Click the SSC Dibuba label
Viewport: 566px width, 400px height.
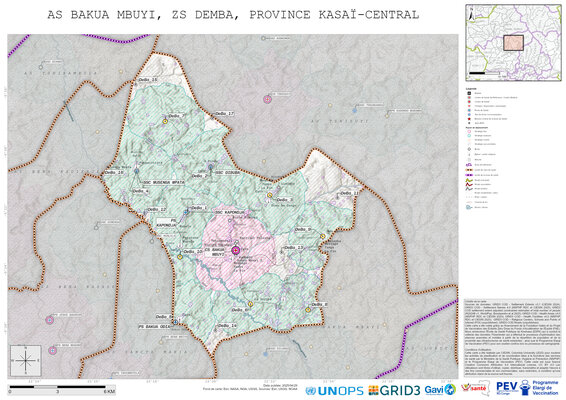tap(227, 173)
